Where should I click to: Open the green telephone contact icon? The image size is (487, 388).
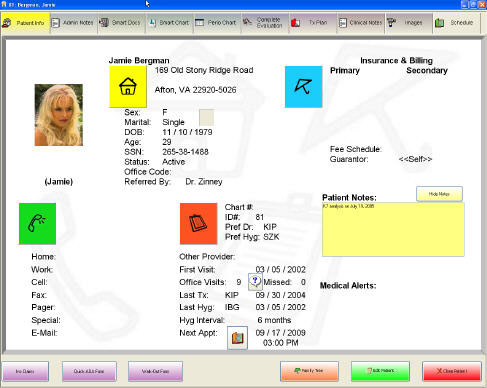click(37, 224)
